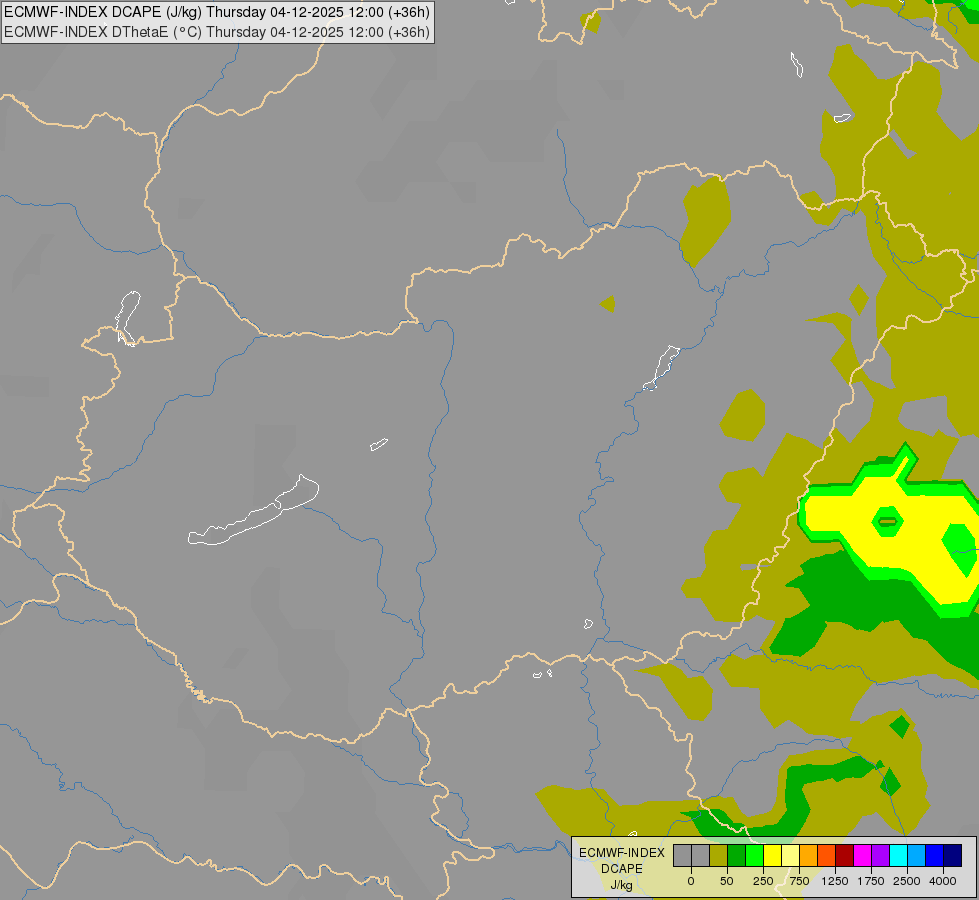Screen dimensions: 979x900
Task: Click 'ECMWF-INDEX' text in the legend box
Action: (x=622, y=853)
